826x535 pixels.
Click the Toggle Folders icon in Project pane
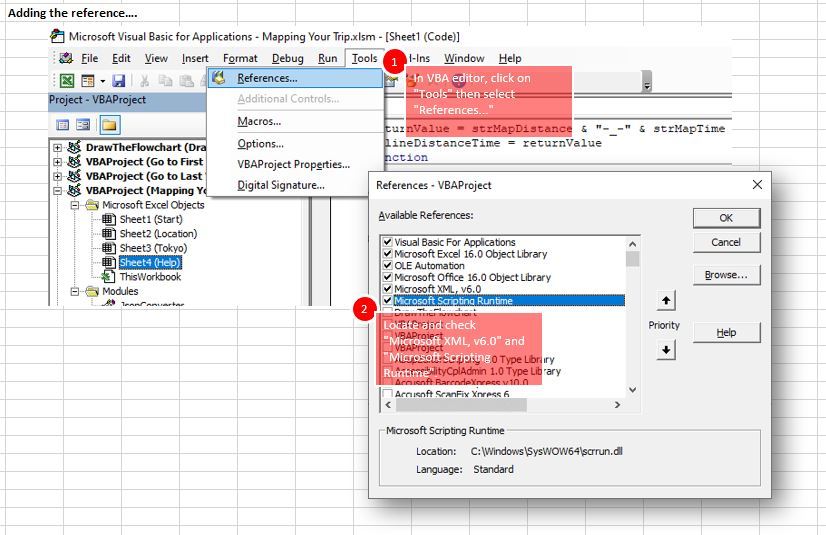[110, 125]
